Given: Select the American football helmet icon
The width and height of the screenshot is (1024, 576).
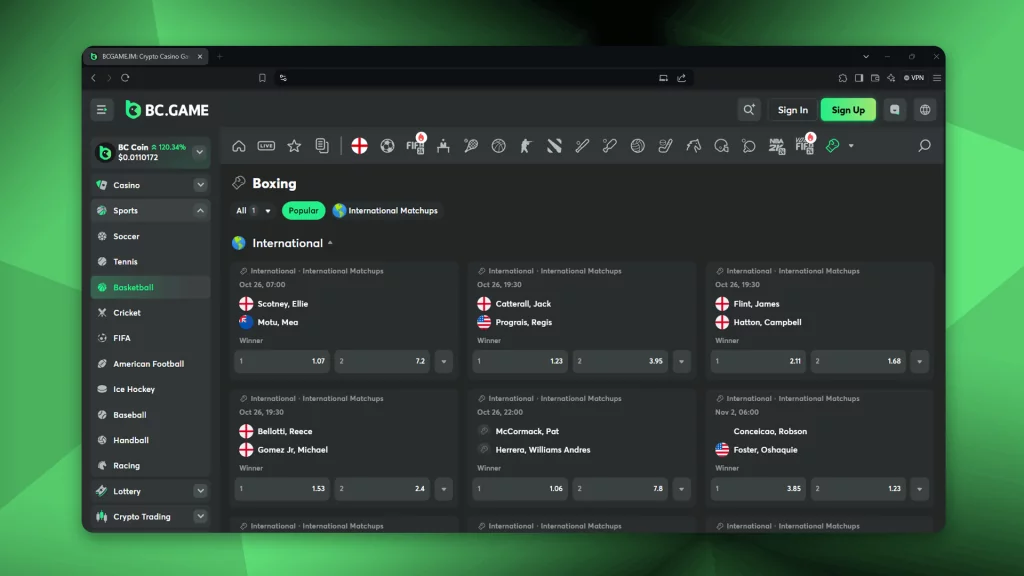Looking at the screenshot, I should tap(721, 146).
